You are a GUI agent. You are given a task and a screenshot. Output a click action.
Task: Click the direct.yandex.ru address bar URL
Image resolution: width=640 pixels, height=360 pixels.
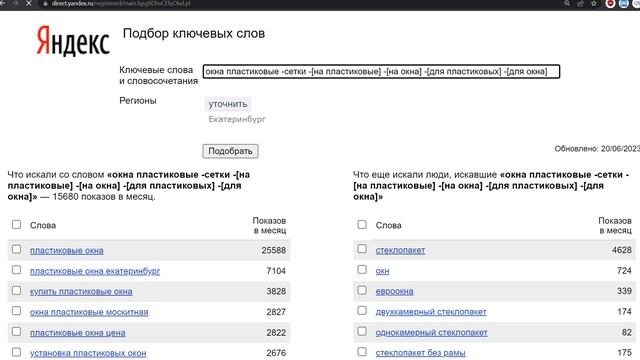click(x=121, y=3)
